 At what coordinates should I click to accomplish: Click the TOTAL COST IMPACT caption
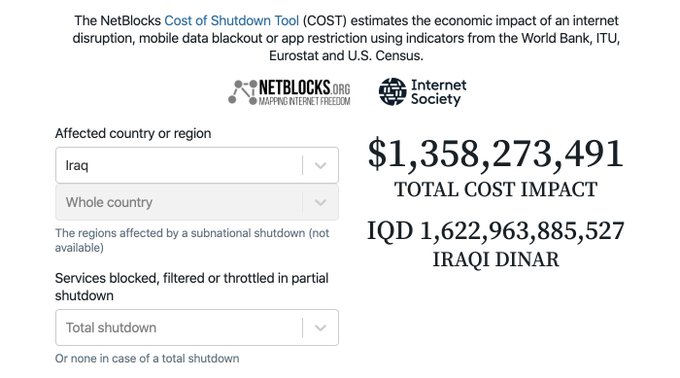tap(496, 189)
